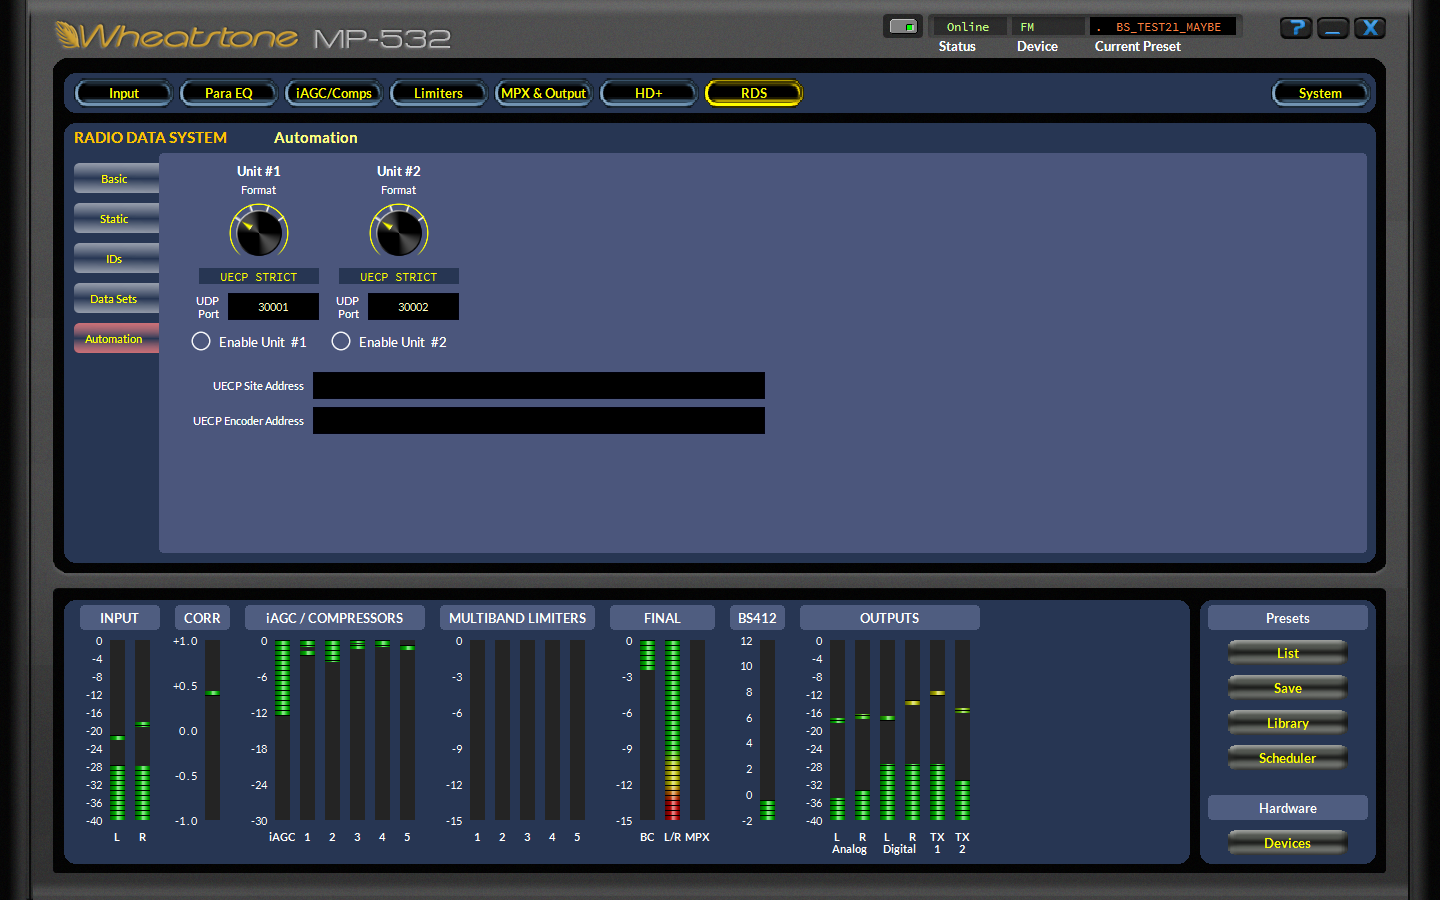Click the iAGC / COMPRESSORS meter header
1440x900 pixels.
[335, 618]
